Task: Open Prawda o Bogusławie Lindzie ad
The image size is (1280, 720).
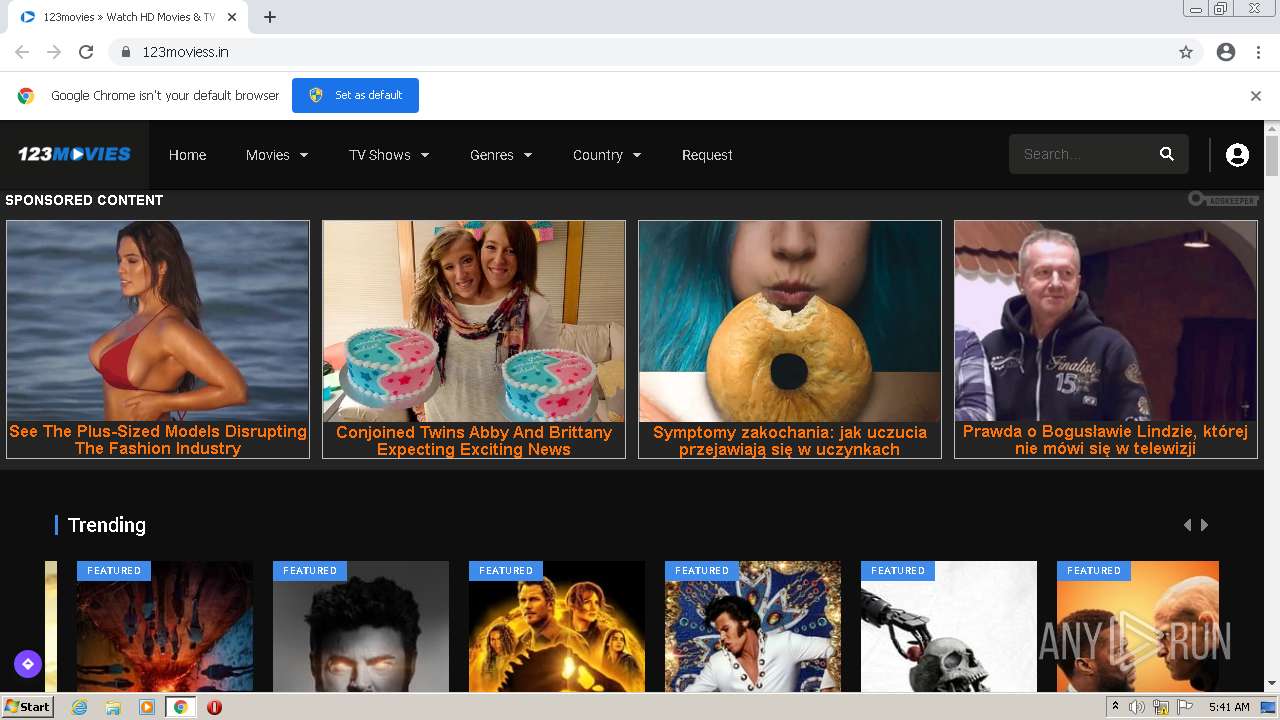Action: click(1106, 339)
